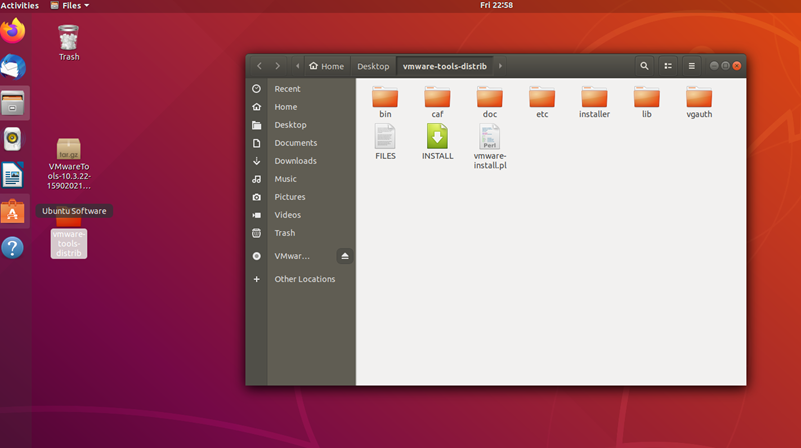Open Home in the sidebar
801x448 pixels.
coord(300,107)
